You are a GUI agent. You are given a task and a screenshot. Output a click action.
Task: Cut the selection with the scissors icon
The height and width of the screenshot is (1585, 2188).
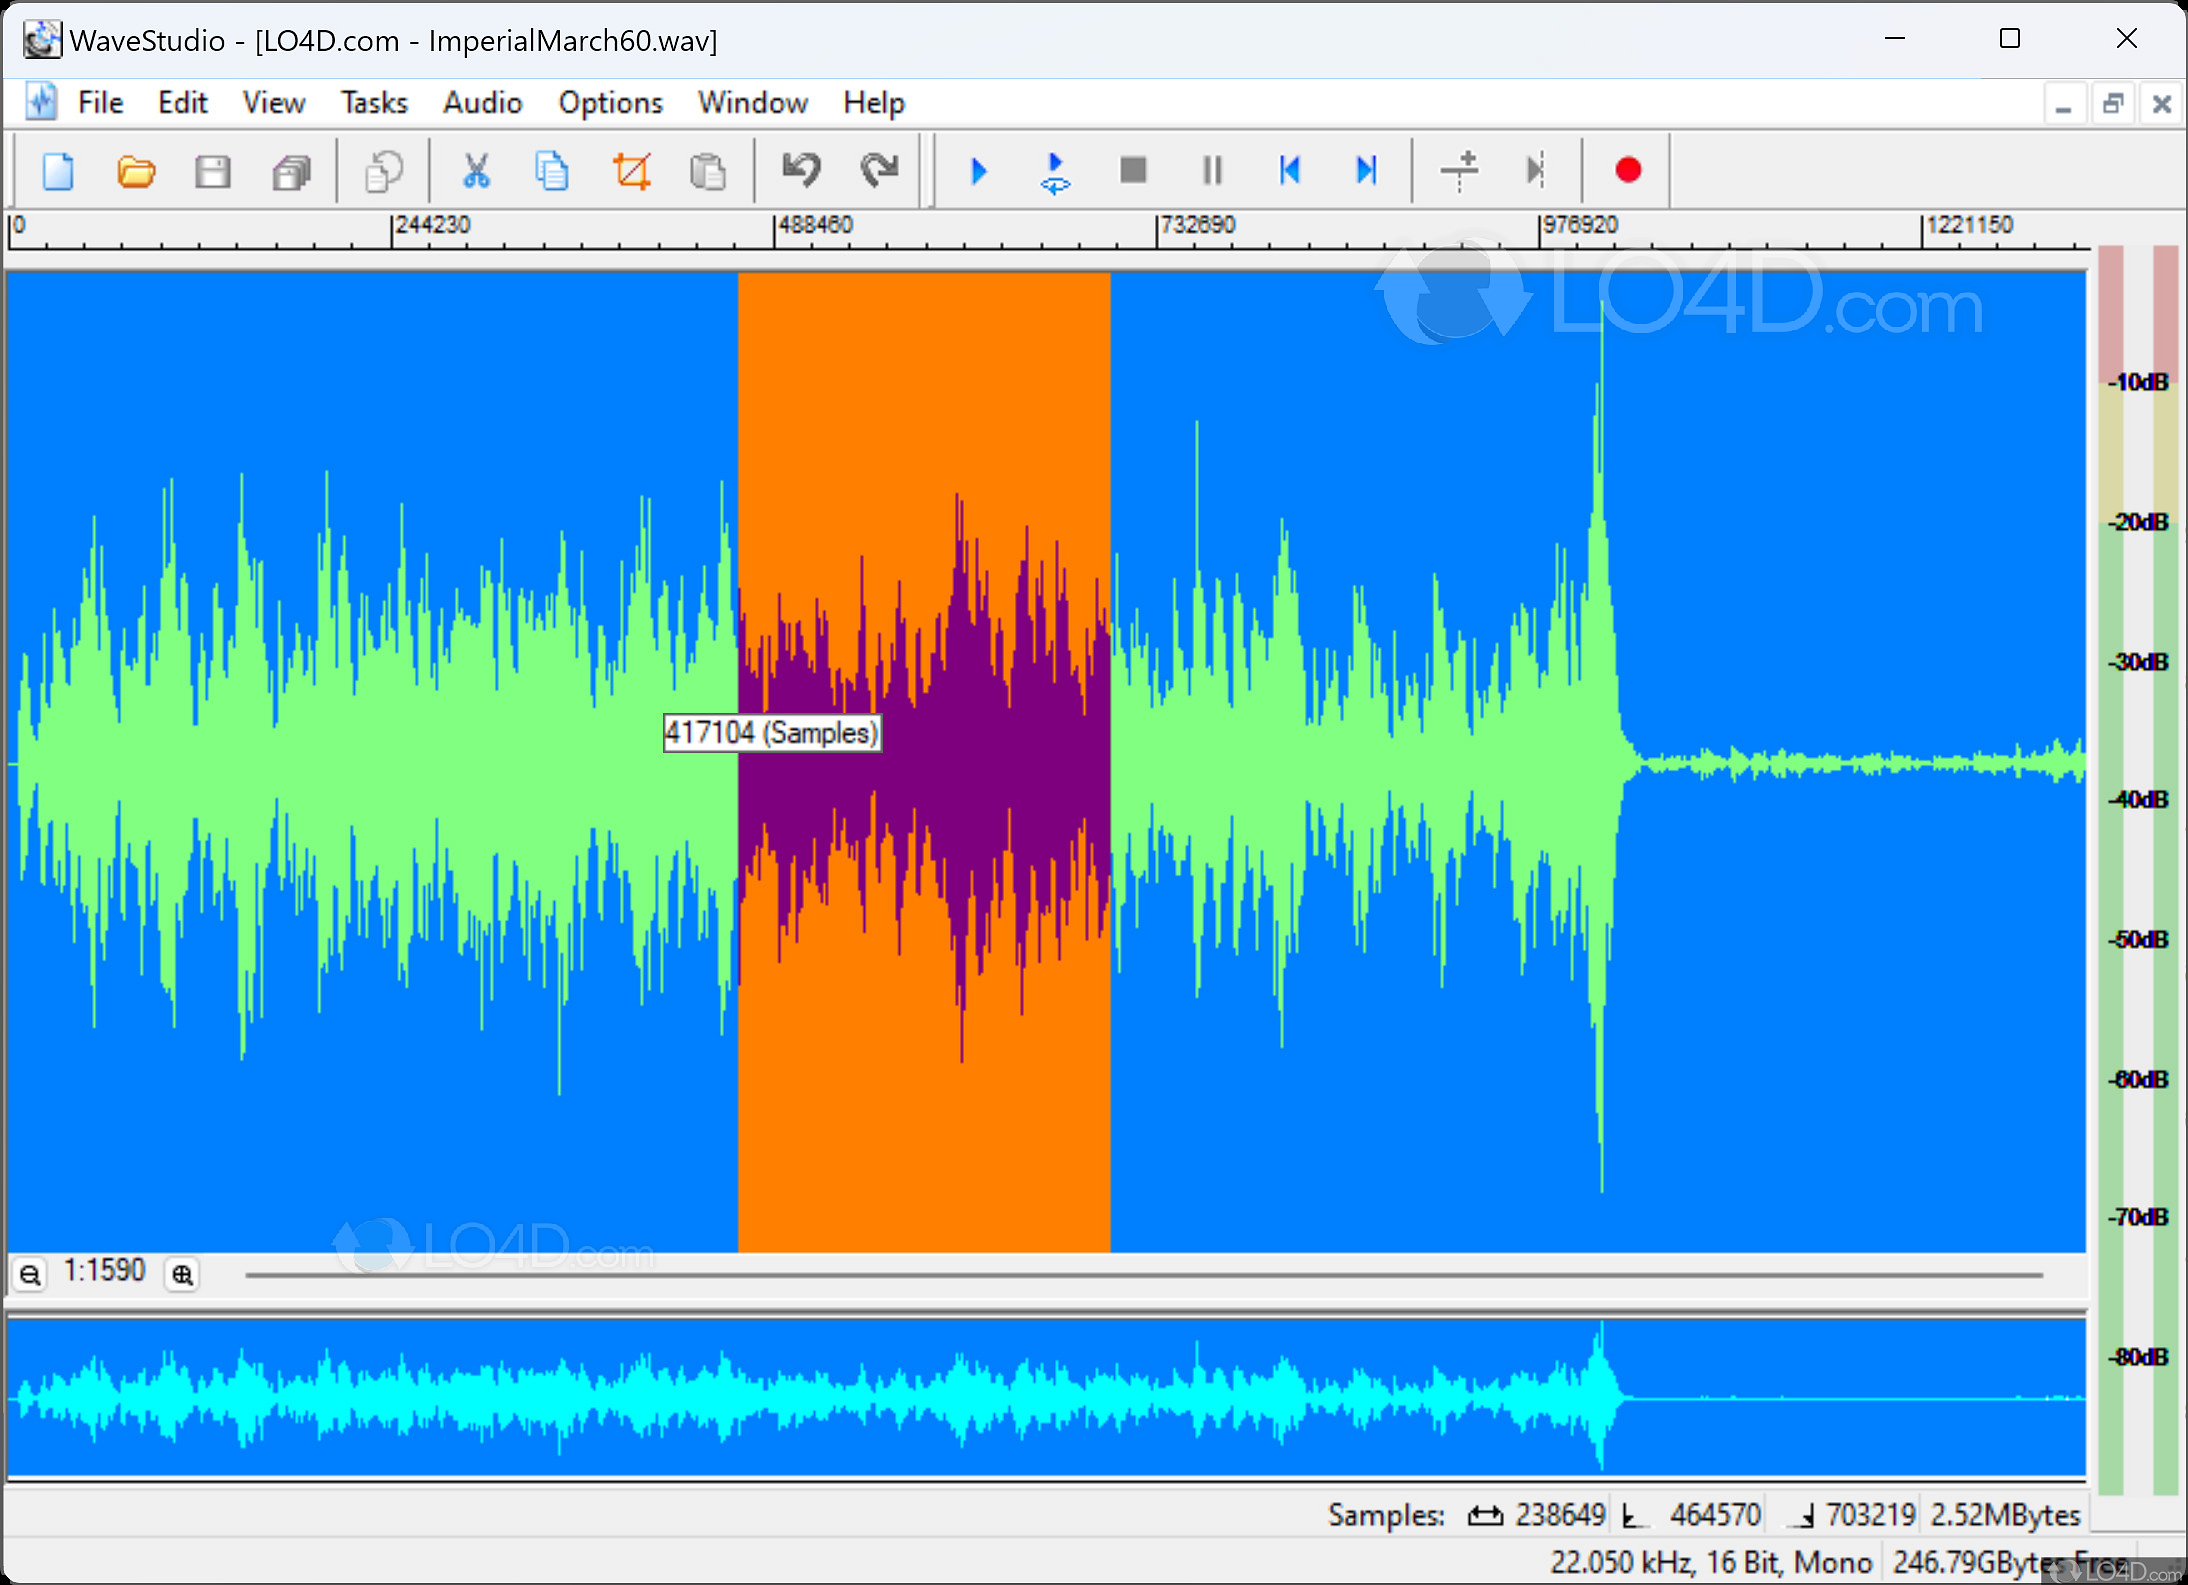(476, 171)
